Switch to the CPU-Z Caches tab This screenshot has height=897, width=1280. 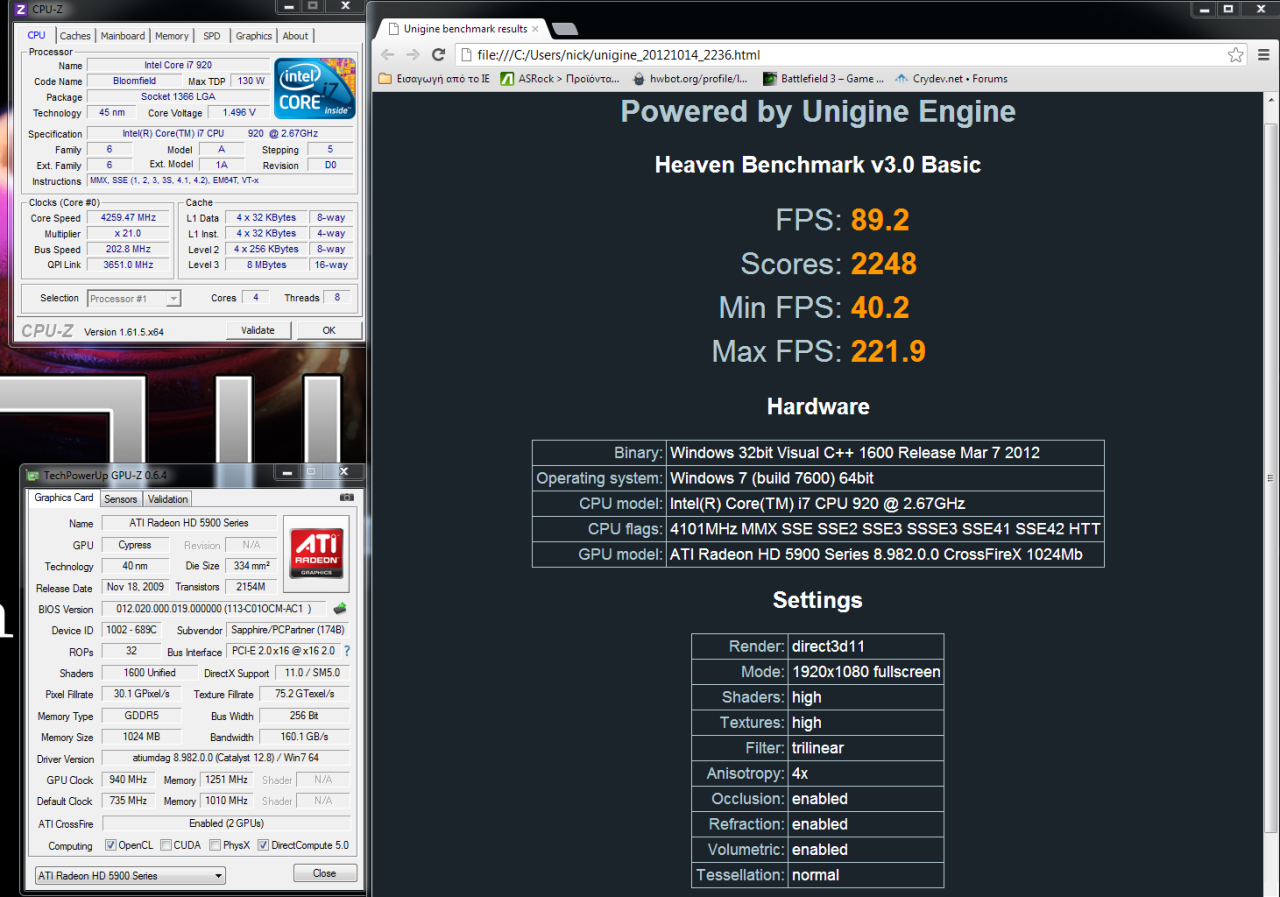[x=75, y=35]
